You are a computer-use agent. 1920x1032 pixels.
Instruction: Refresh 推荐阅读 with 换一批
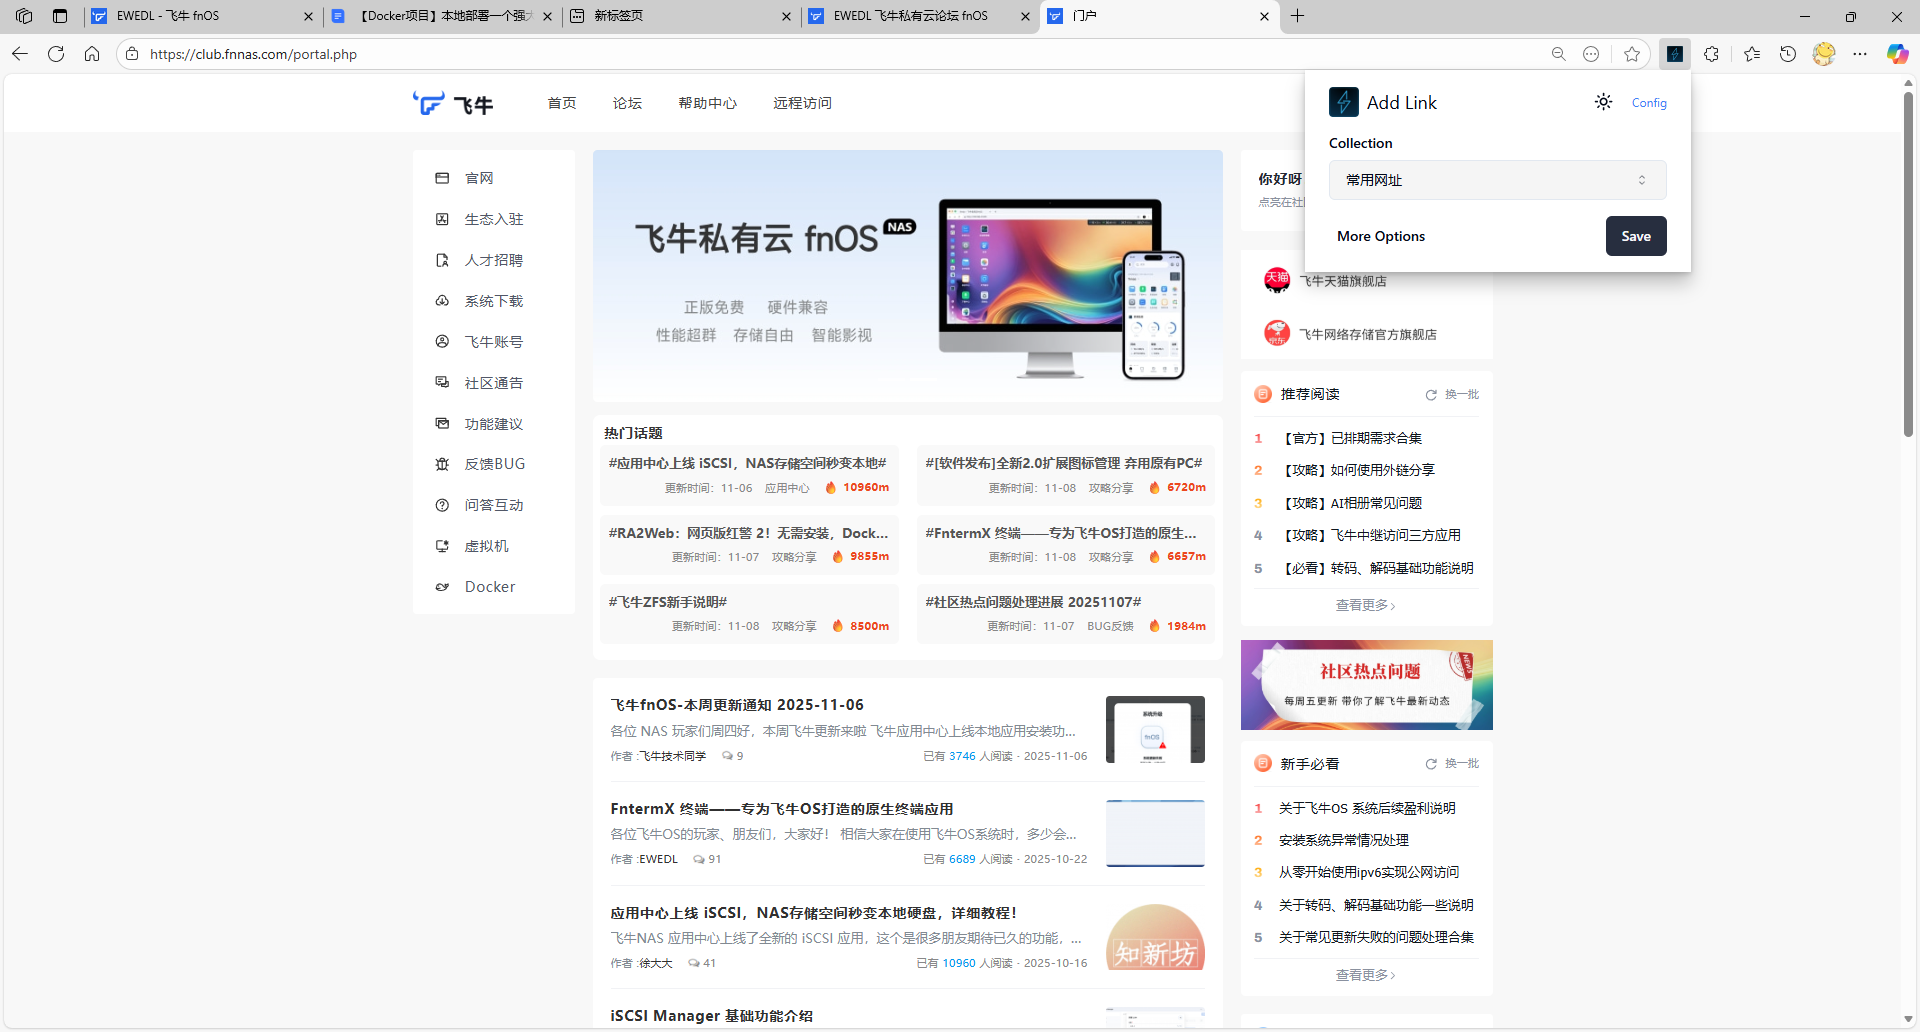[x=1452, y=394]
